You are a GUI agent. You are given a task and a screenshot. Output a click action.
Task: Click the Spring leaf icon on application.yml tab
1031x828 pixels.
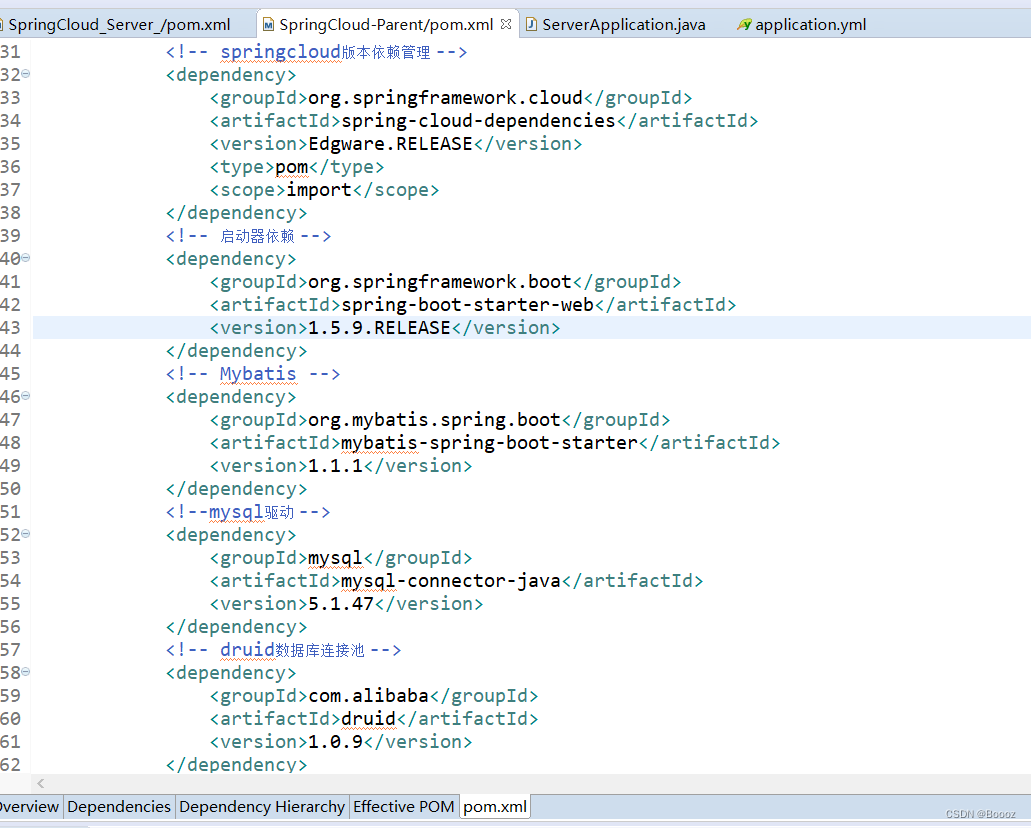(x=744, y=25)
